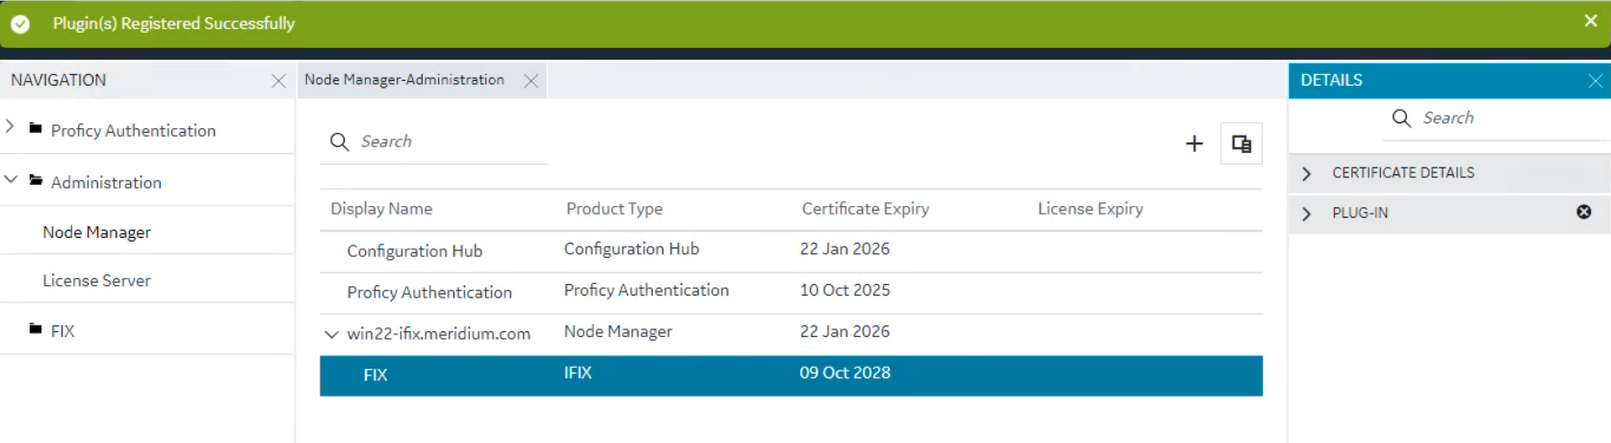Click Proficy Authentication product type cell
Viewport: 1611px width, 443px height.
click(646, 290)
